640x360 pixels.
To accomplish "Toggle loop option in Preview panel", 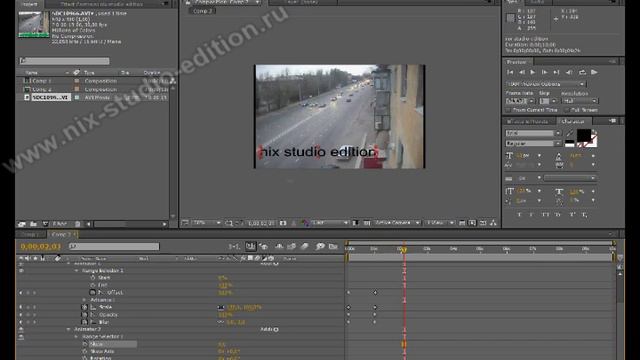I will coord(582,72).
